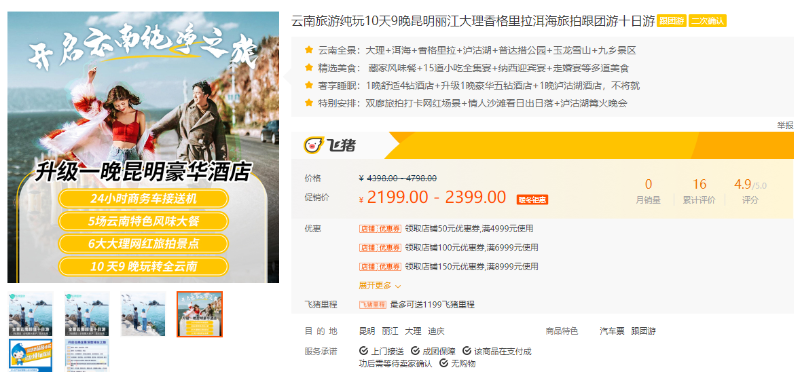Click the 成团保障 checkmark icon
Screen dimensions: 800x372
pos(415,351)
